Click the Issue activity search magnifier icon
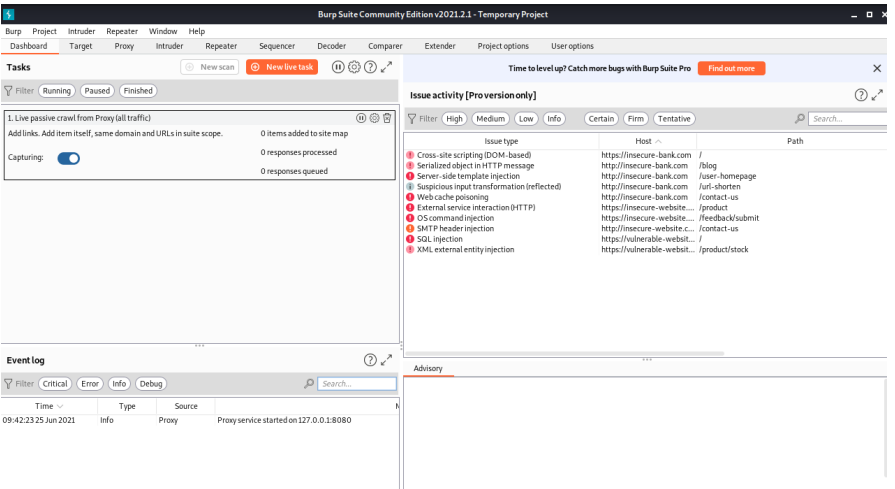895x489 pixels. 800,119
